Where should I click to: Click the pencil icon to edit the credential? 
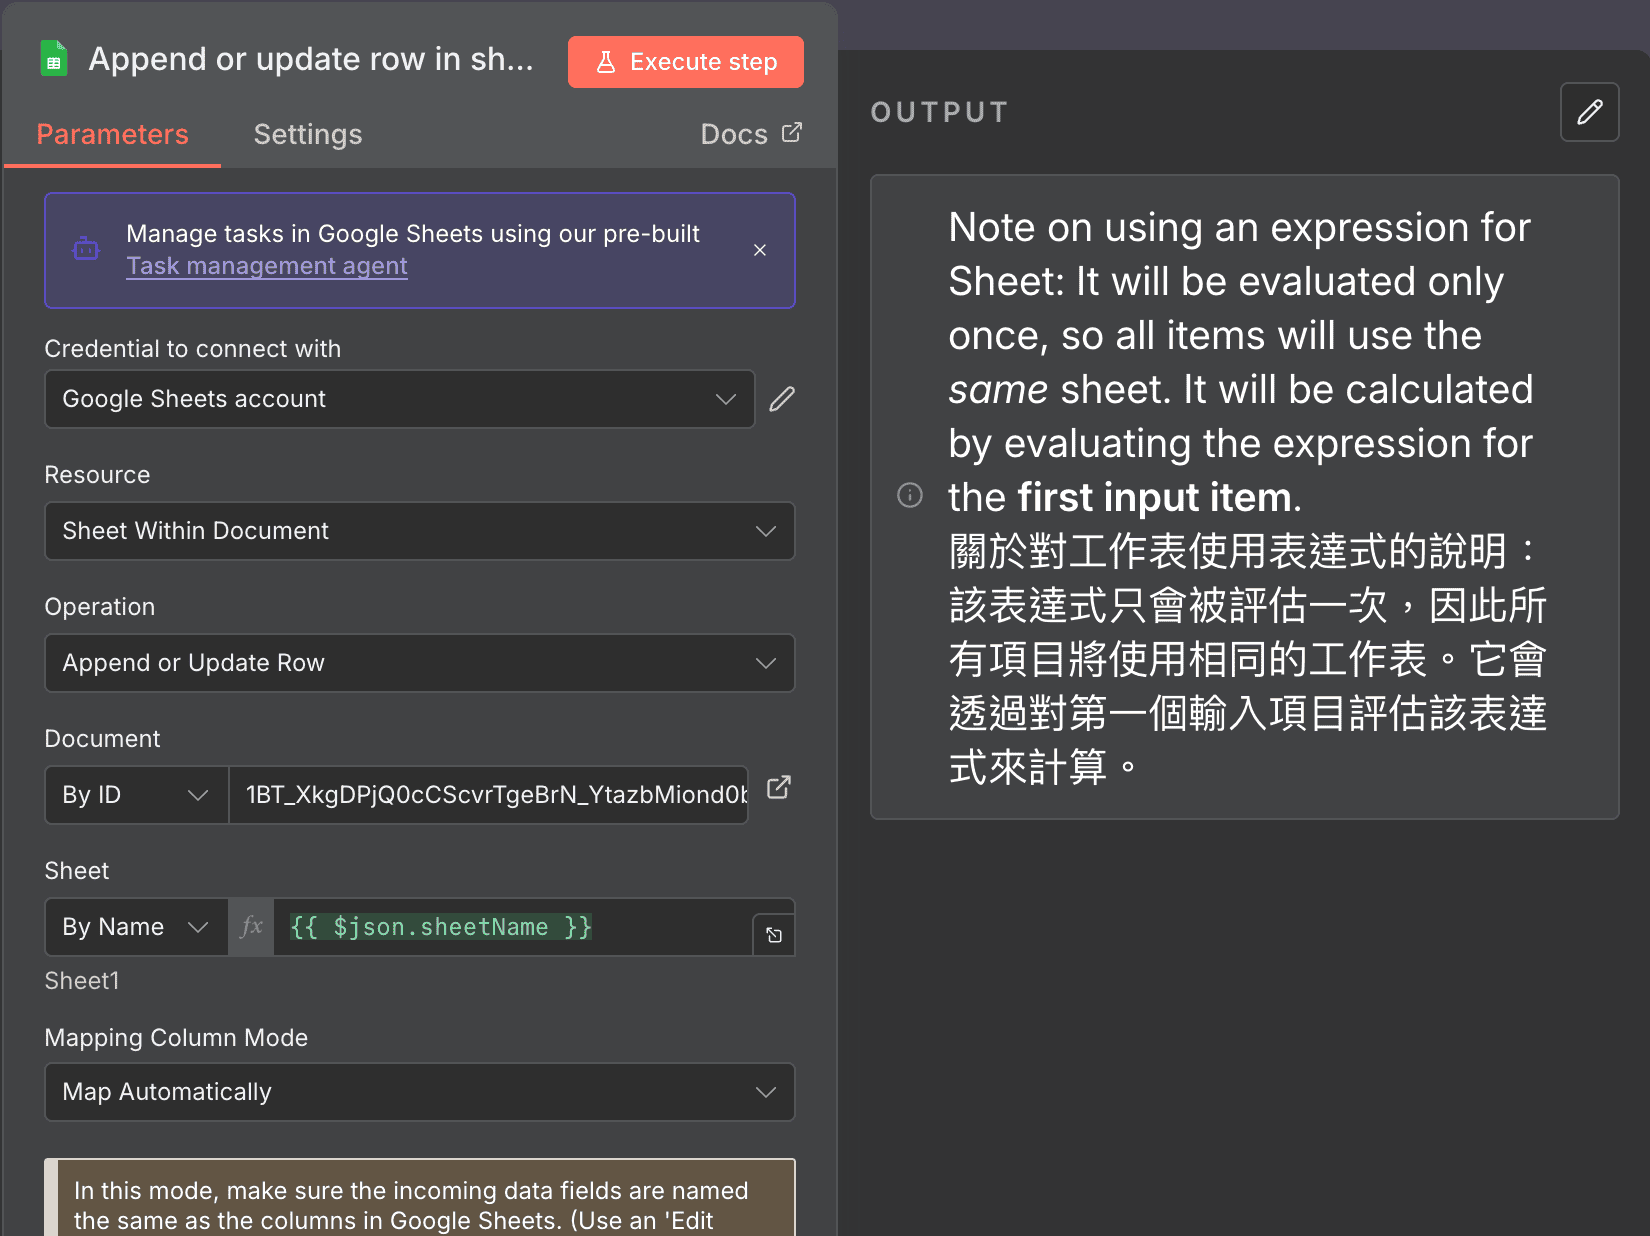pyautogui.click(x=781, y=399)
